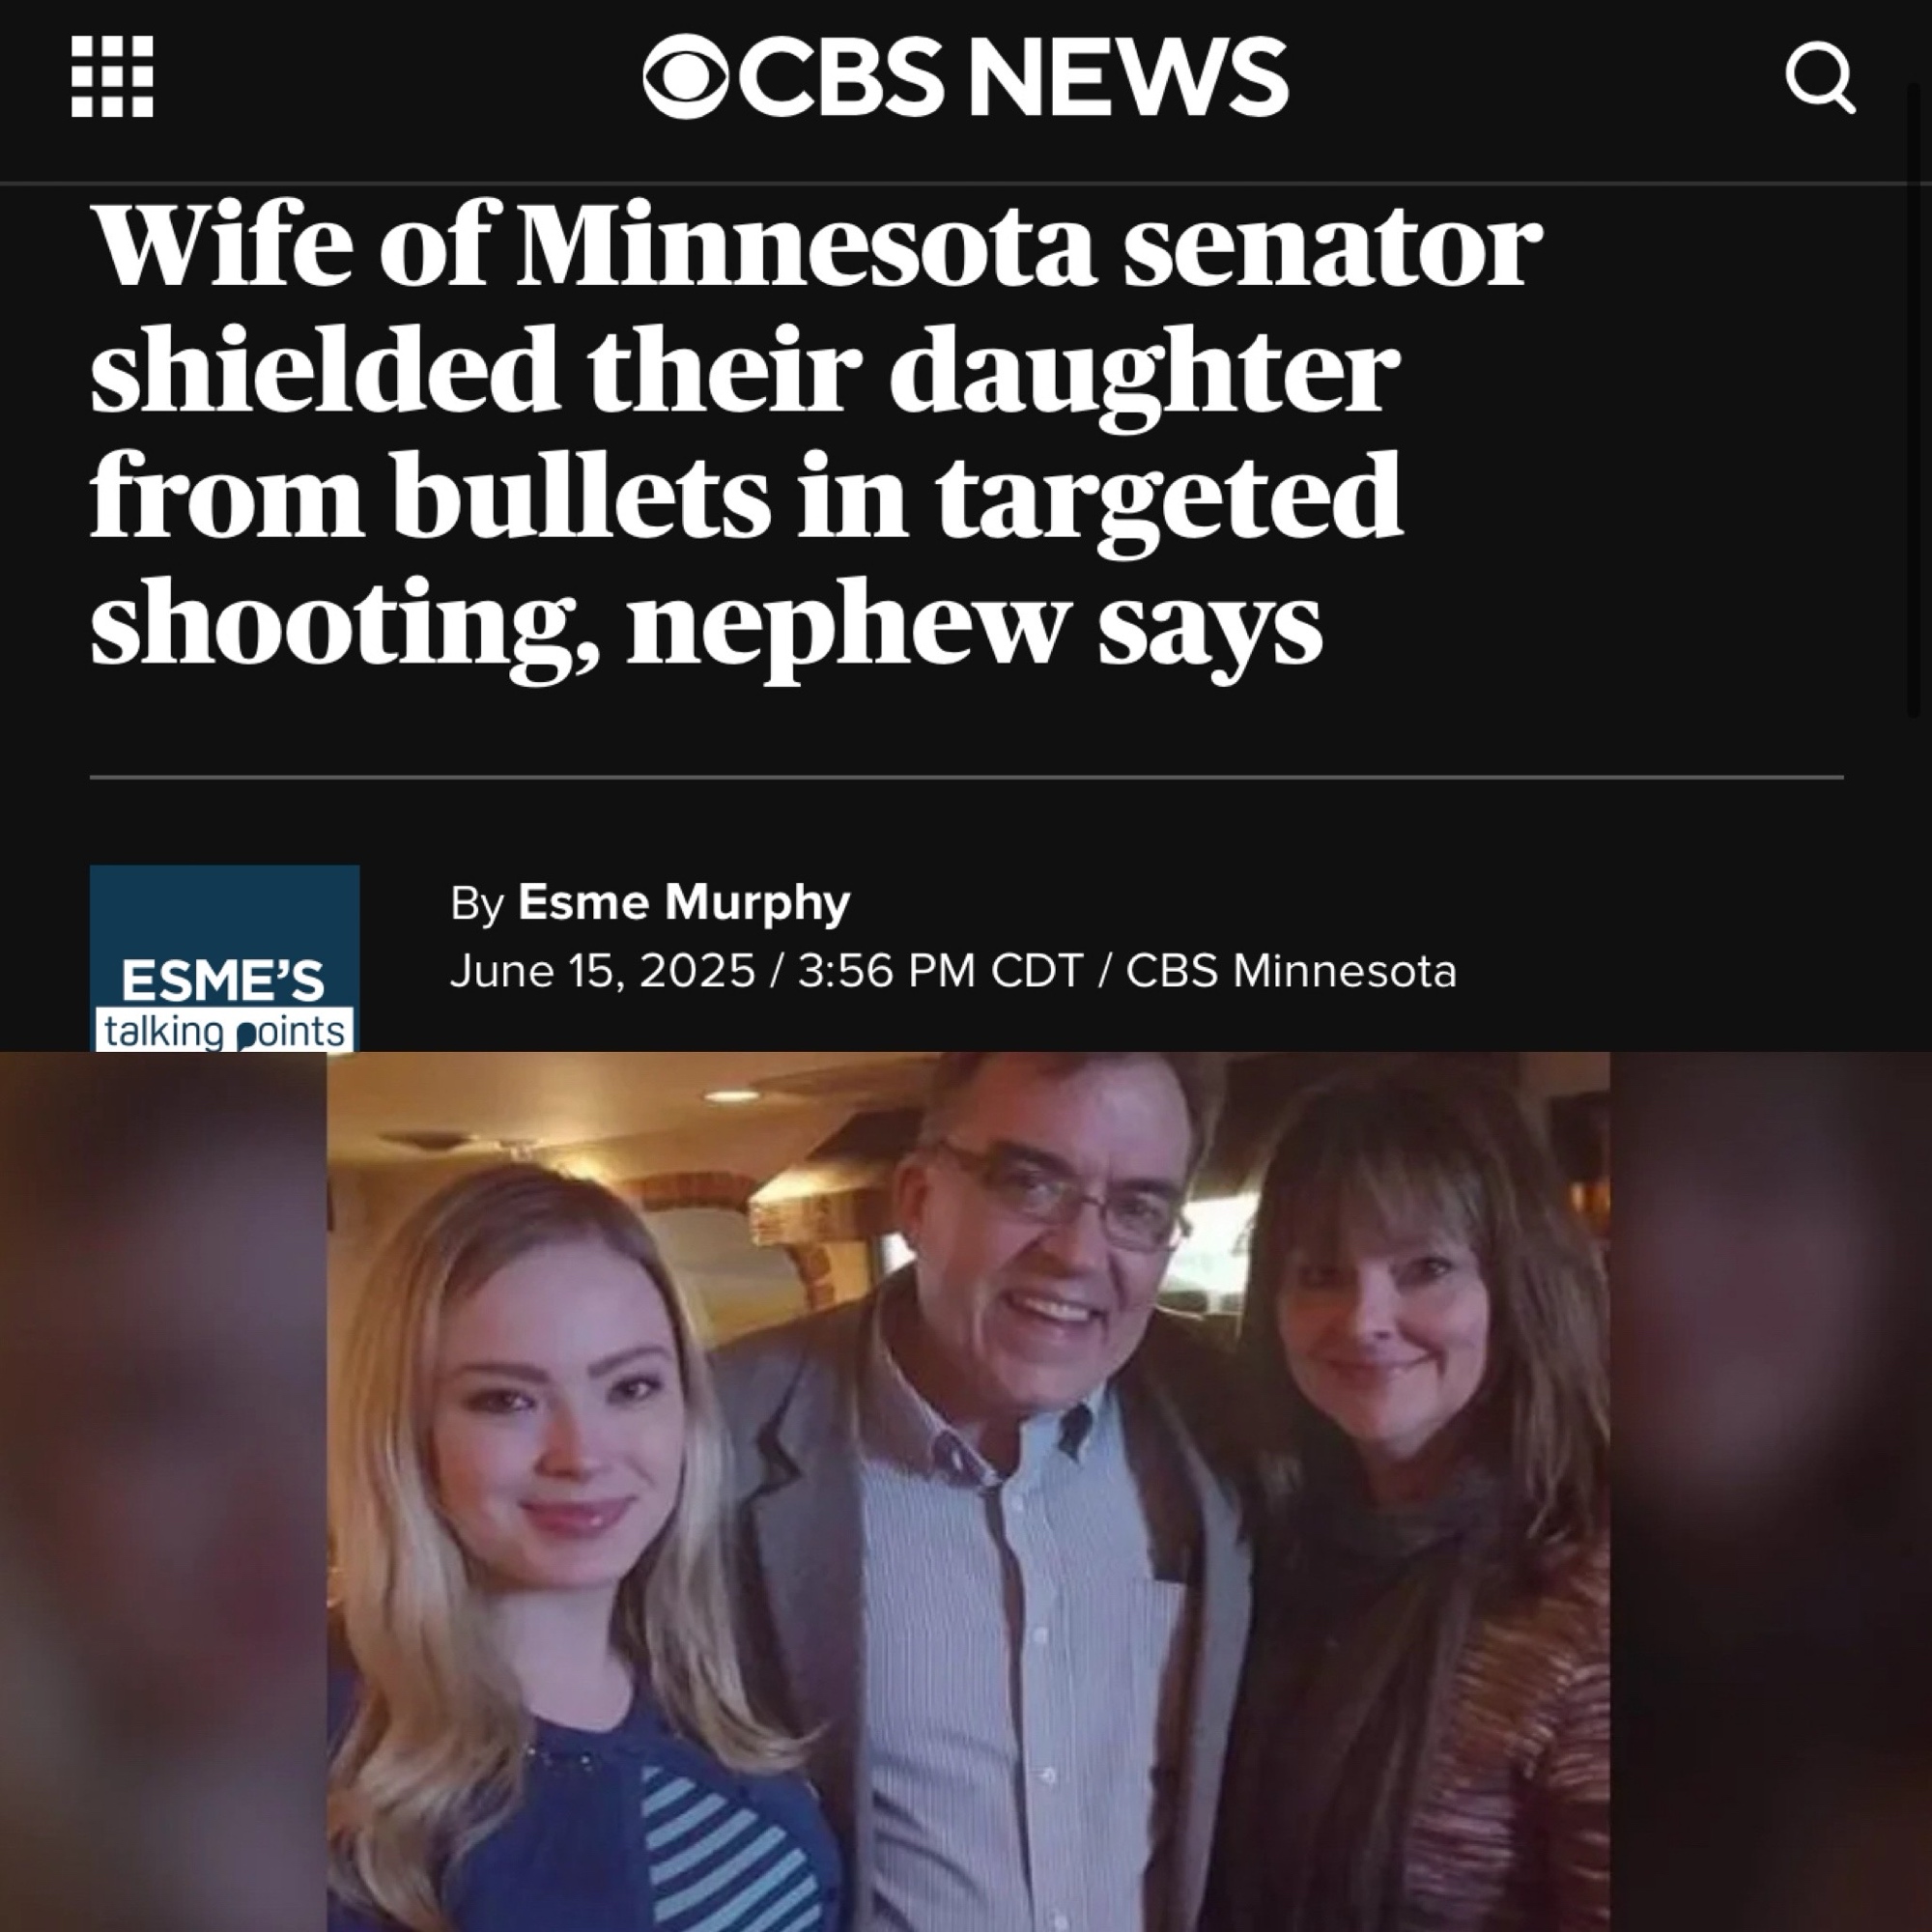Open the CBS Minnesota source link
The width and height of the screenshot is (1932, 1932).
click(x=1291, y=970)
